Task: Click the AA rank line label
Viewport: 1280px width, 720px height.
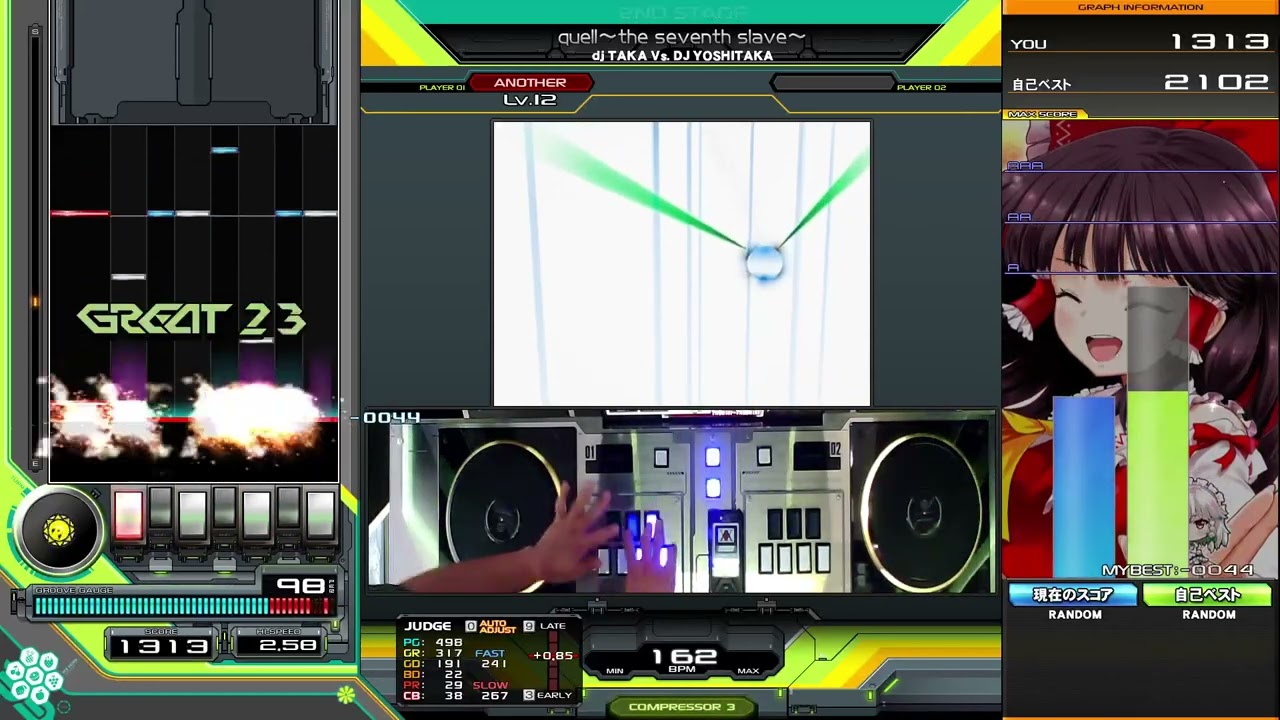Action: click(1019, 216)
